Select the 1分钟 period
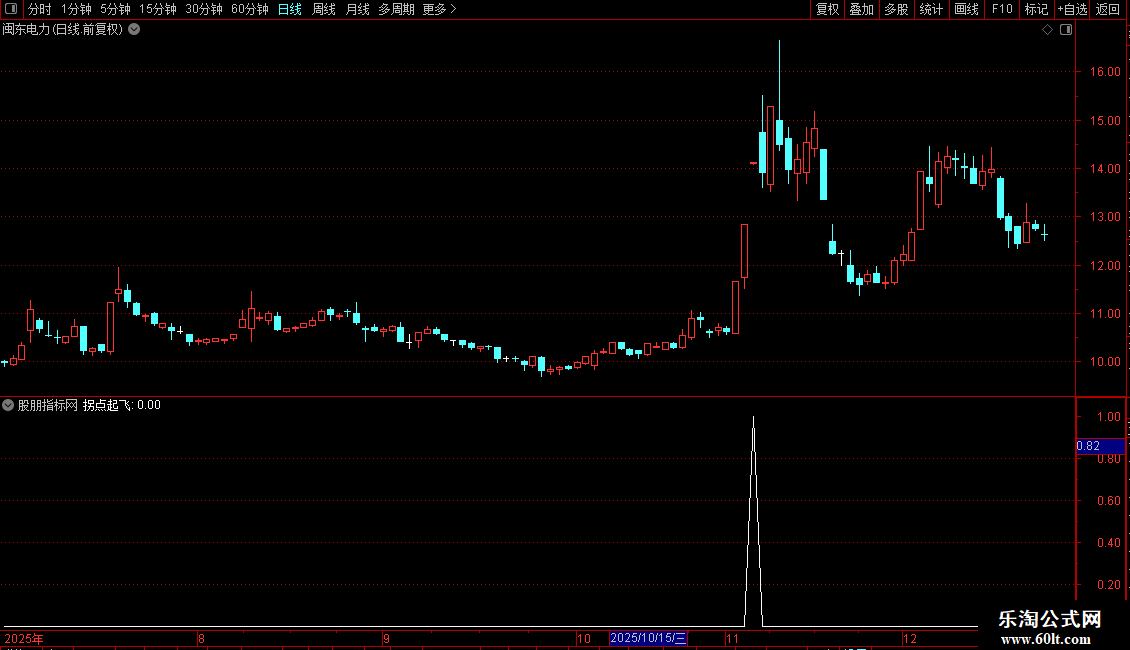This screenshot has height=650, width=1130. coord(76,9)
